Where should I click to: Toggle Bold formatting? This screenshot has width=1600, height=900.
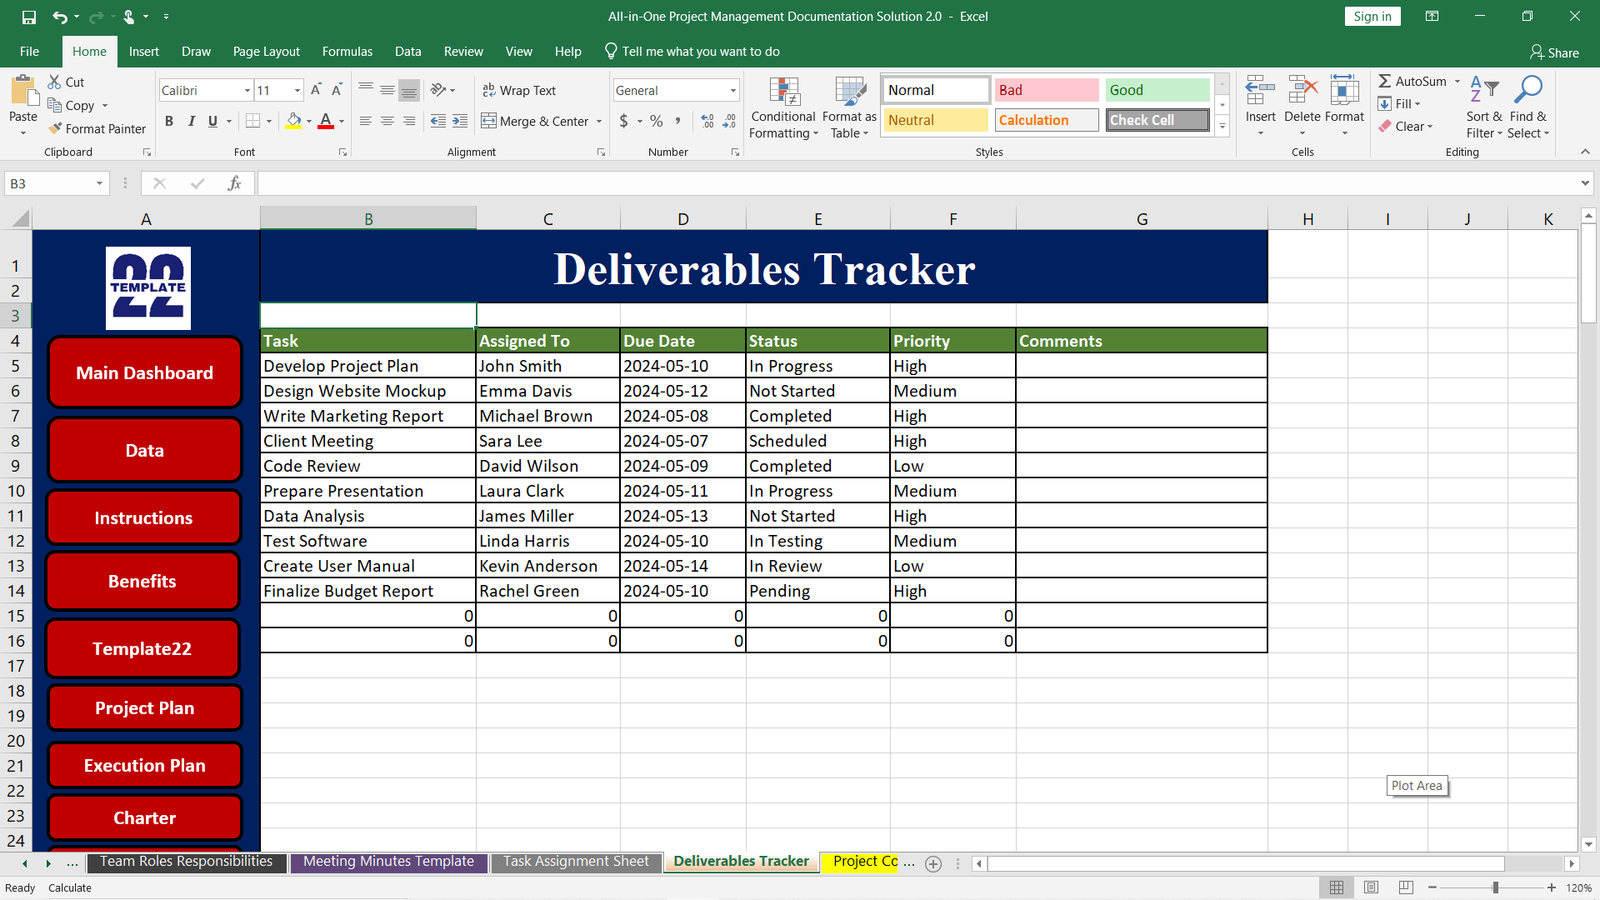(x=169, y=121)
